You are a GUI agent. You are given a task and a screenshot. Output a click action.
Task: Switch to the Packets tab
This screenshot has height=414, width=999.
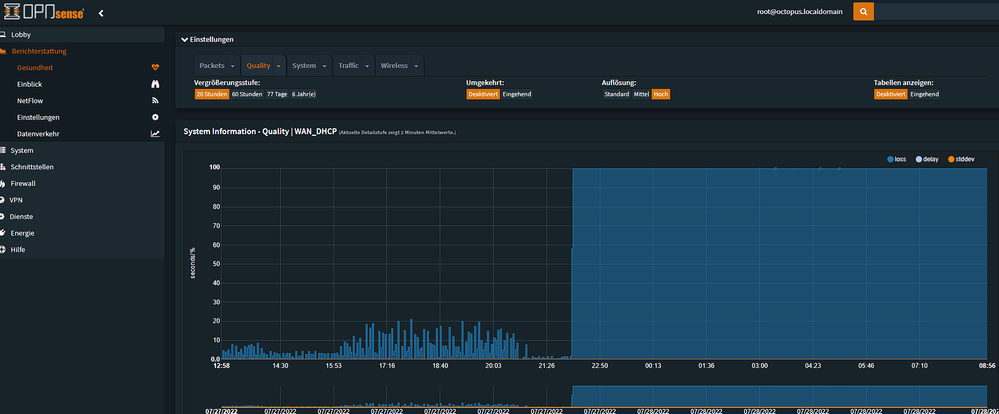(x=212, y=66)
